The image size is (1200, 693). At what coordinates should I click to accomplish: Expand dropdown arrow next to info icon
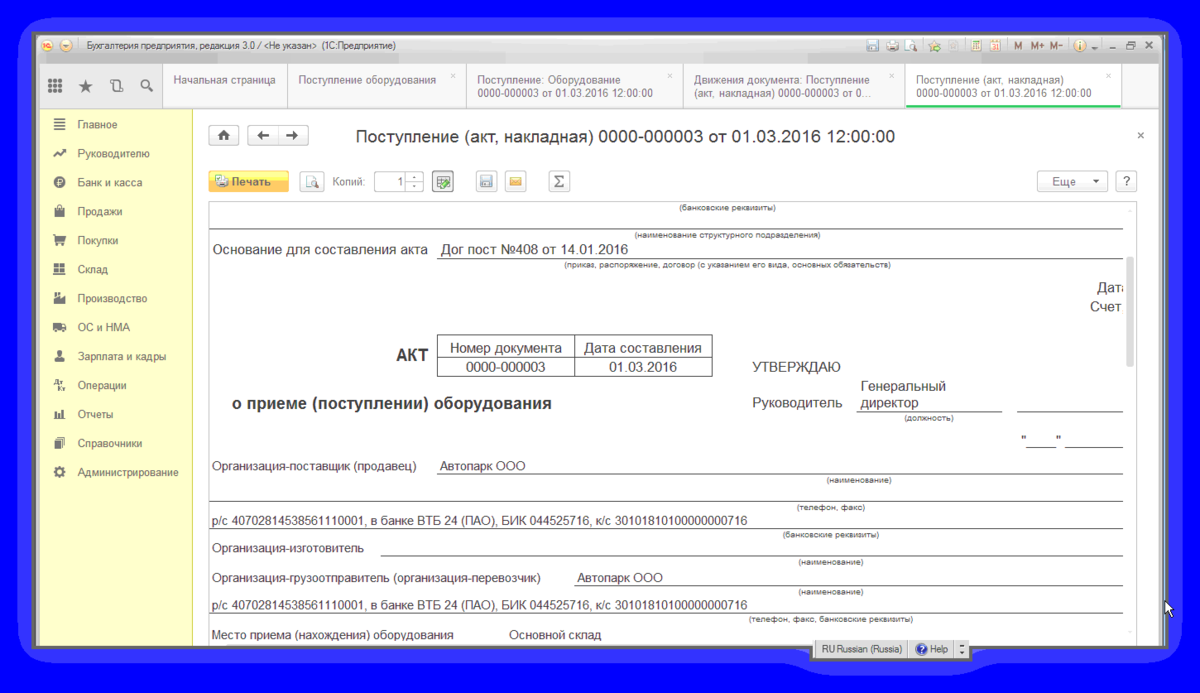click(1095, 46)
